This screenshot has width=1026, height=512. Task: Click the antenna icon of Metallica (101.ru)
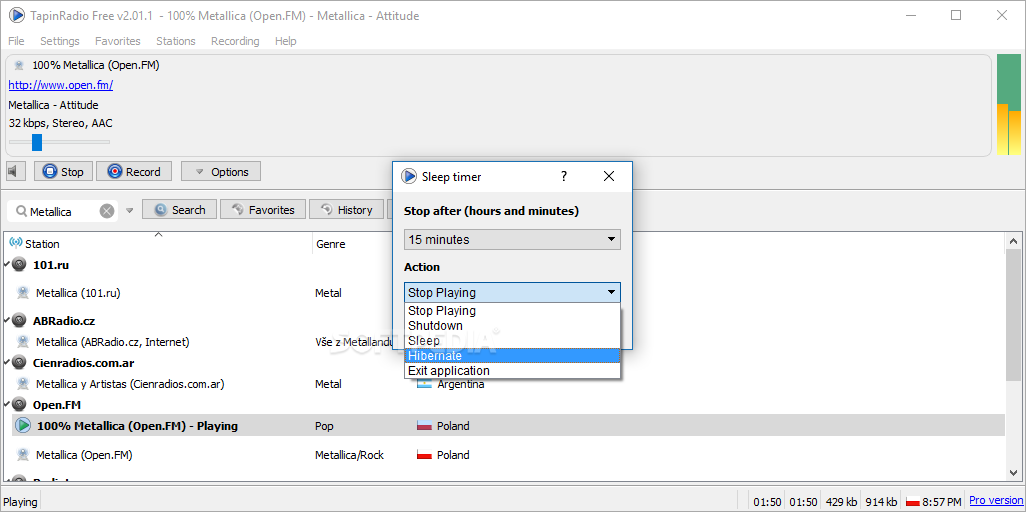23,293
